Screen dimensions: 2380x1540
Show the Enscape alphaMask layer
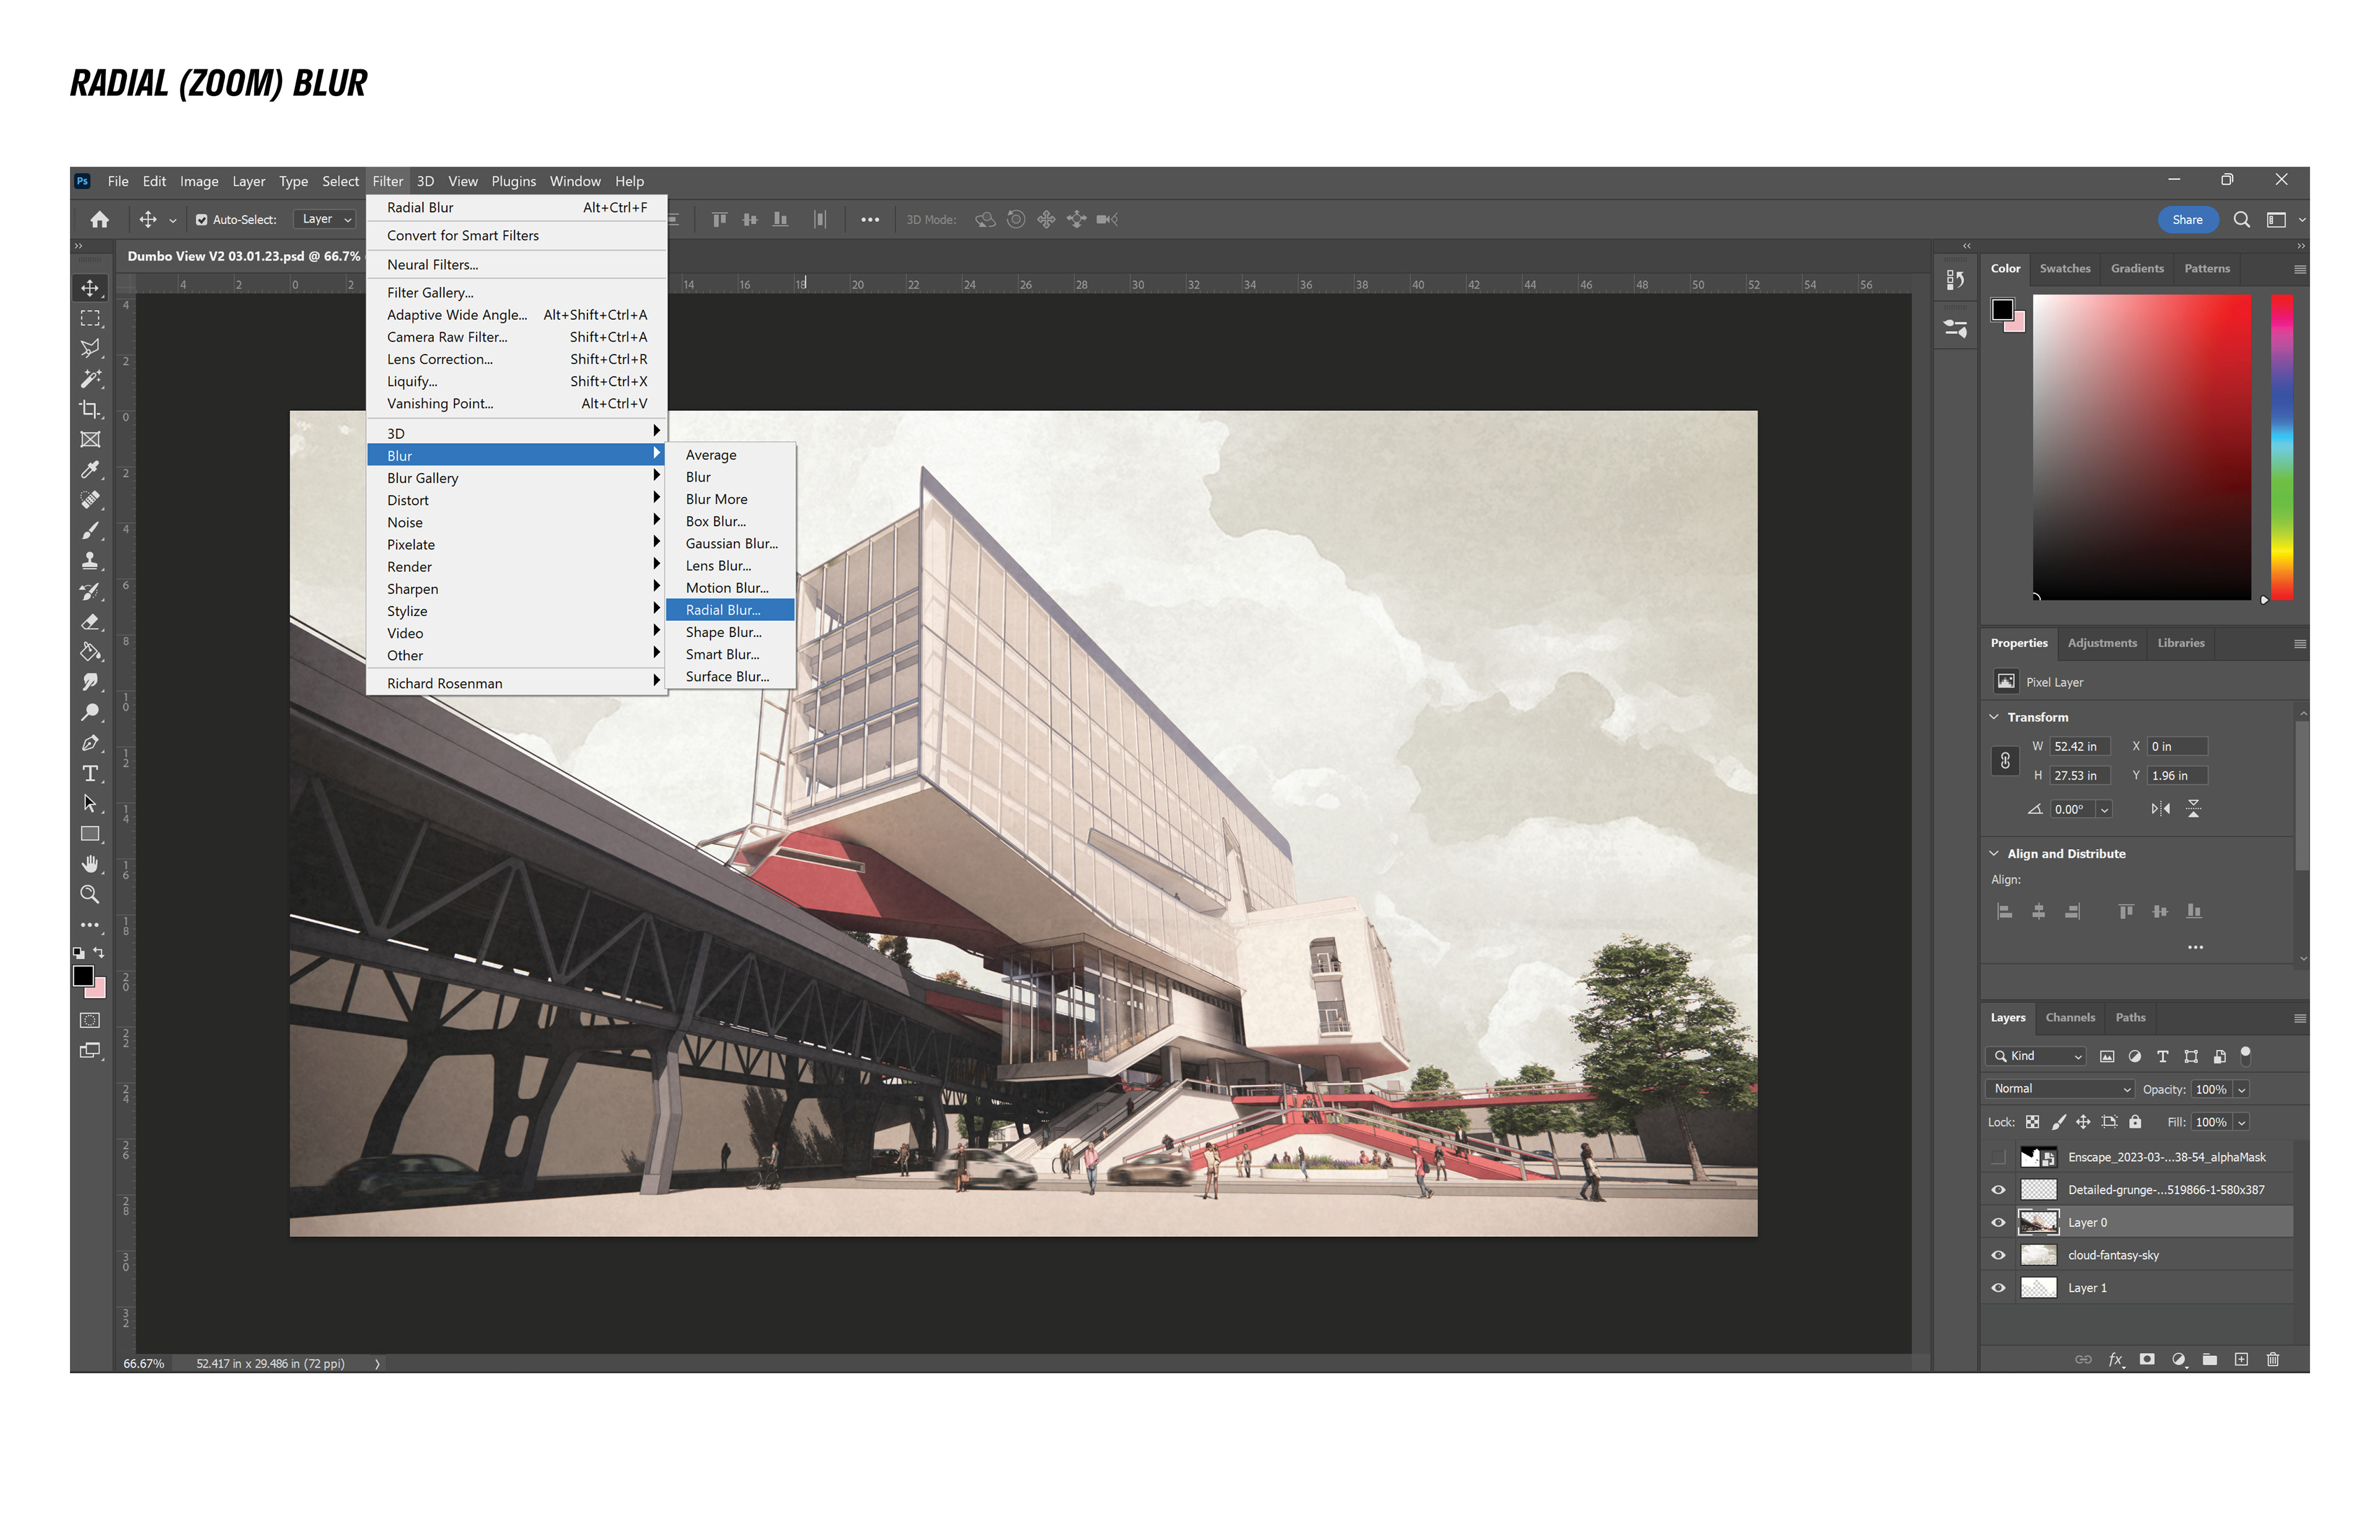coord(1998,1157)
